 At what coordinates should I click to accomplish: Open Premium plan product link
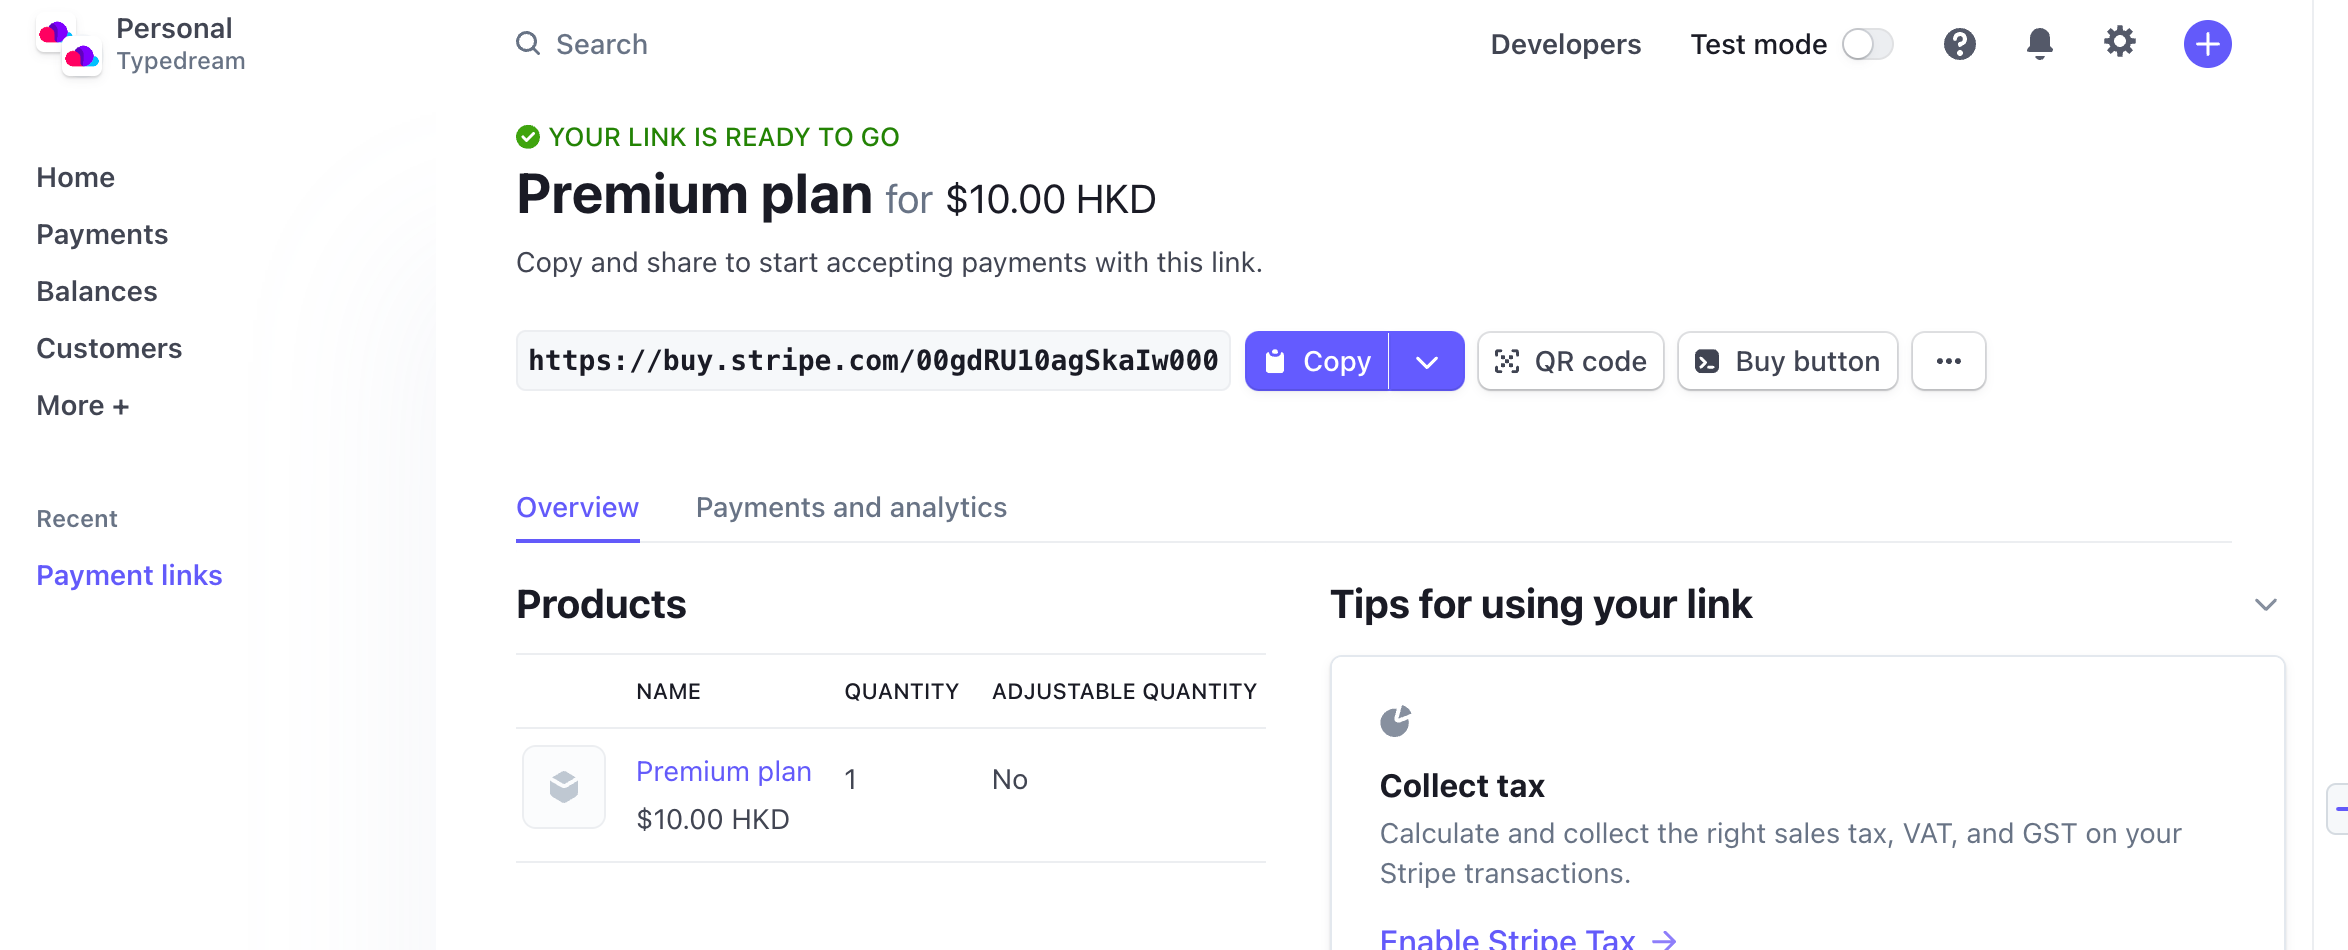pos(723,772)
